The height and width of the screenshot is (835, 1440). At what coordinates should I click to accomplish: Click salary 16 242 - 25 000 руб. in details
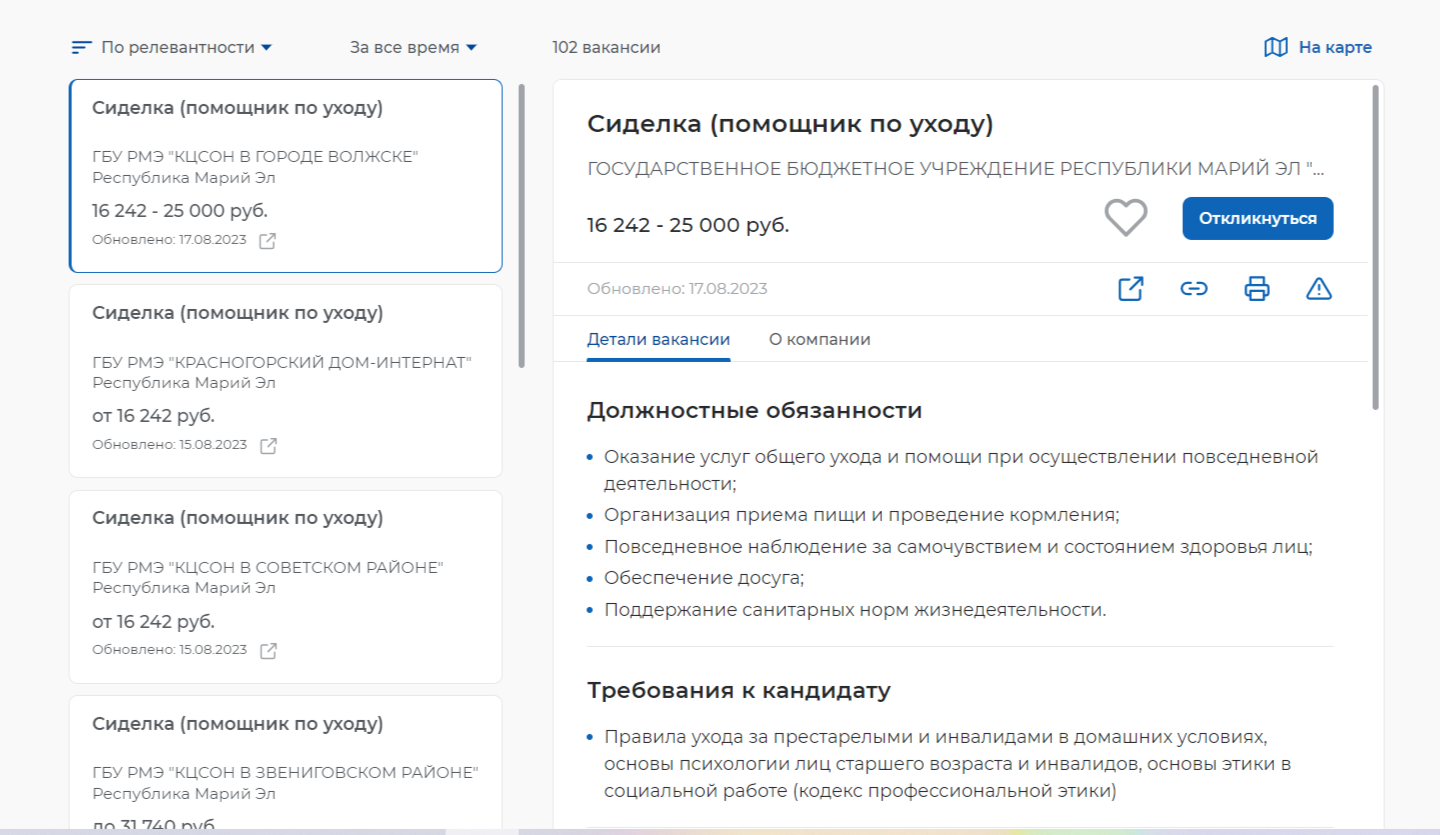[688, 225]
